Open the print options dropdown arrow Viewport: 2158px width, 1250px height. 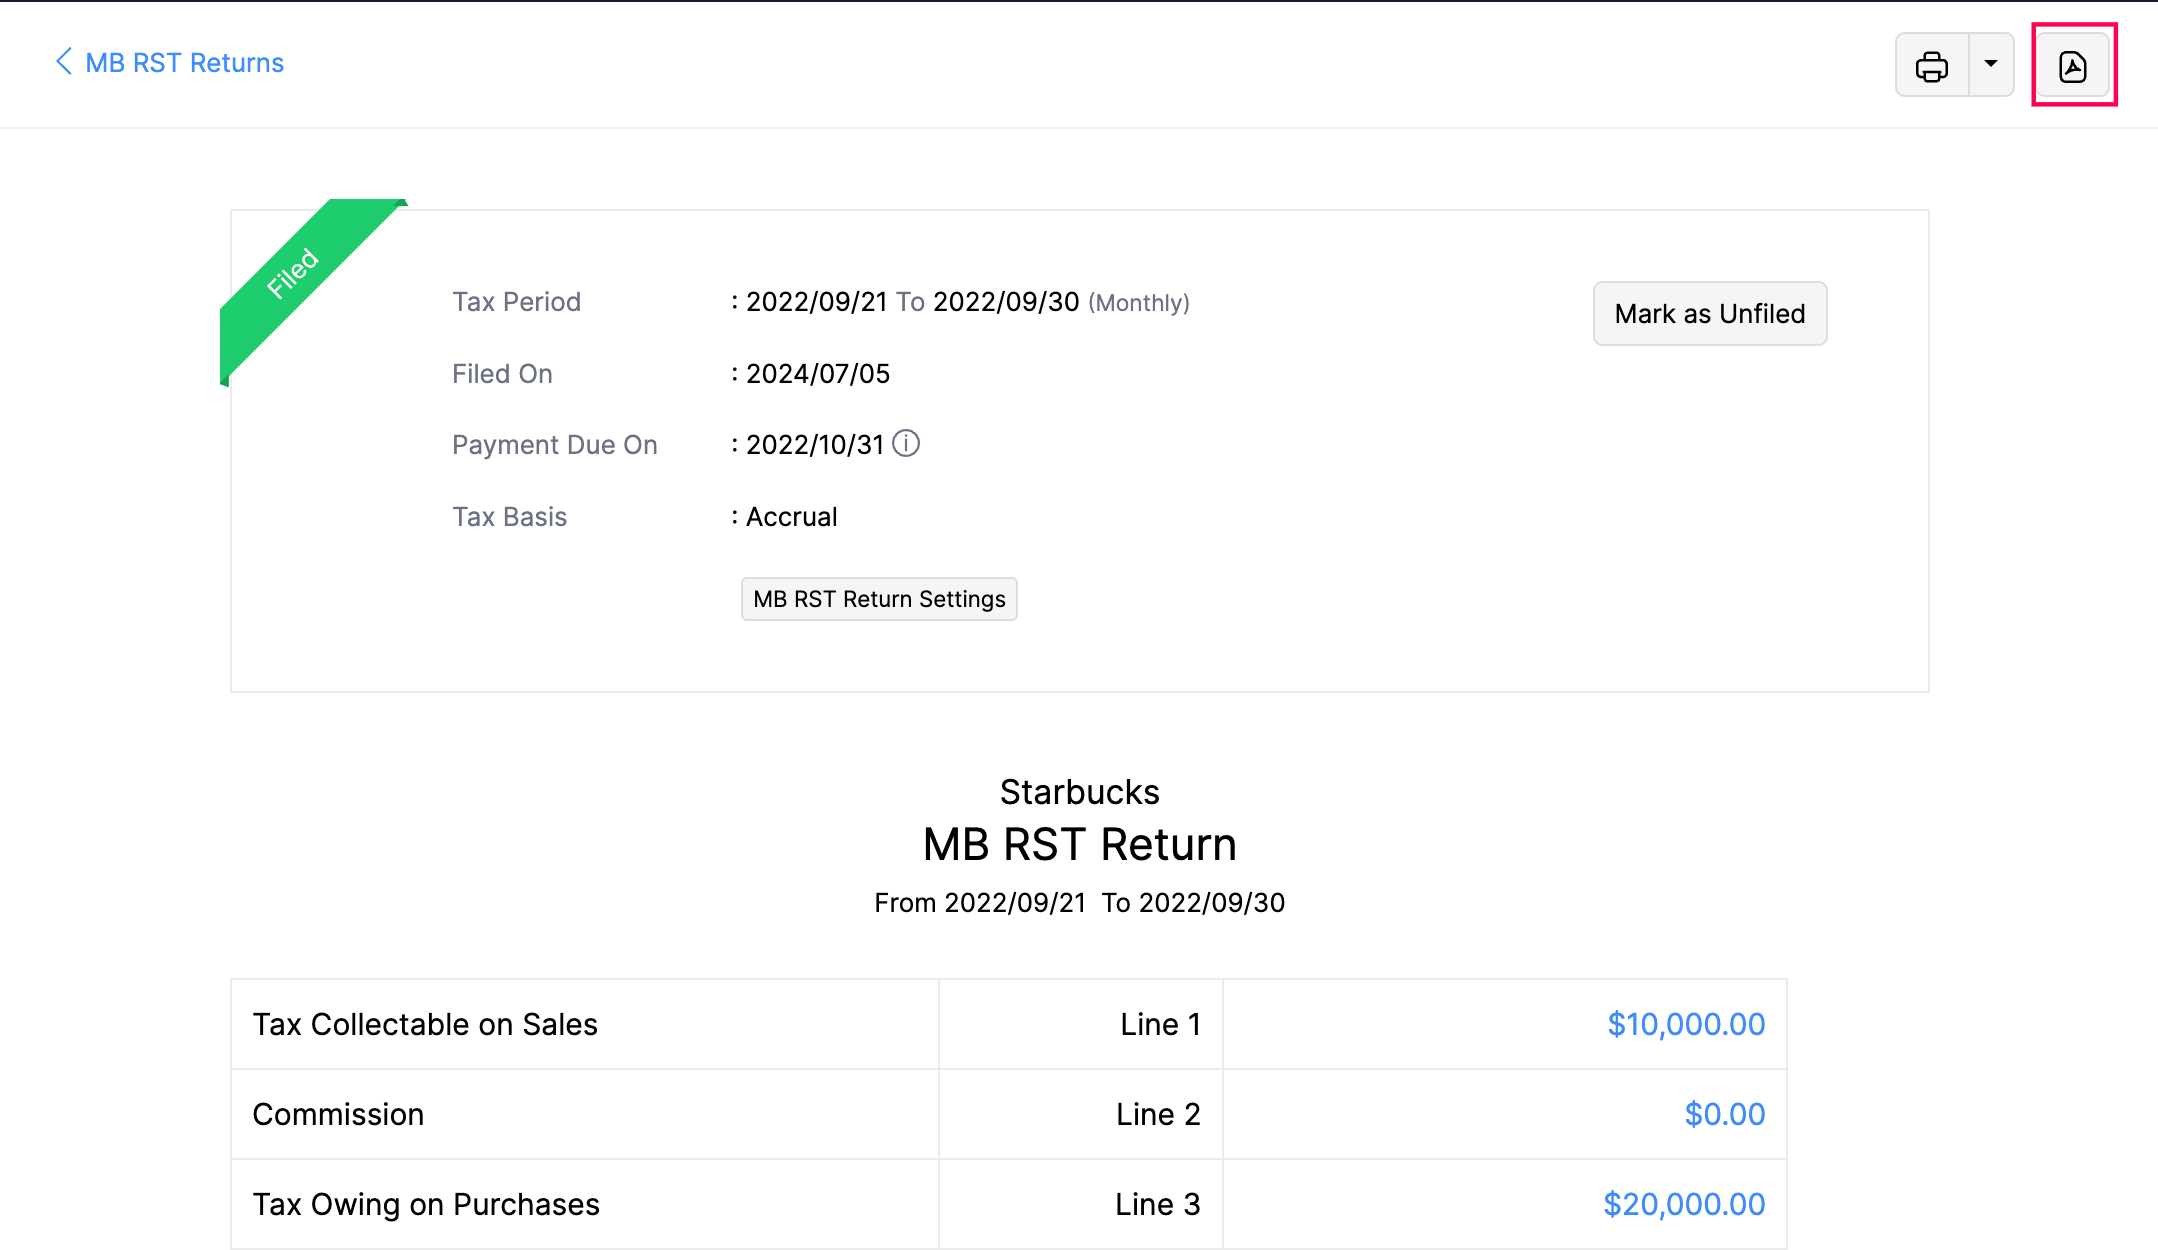[1993, 64]
